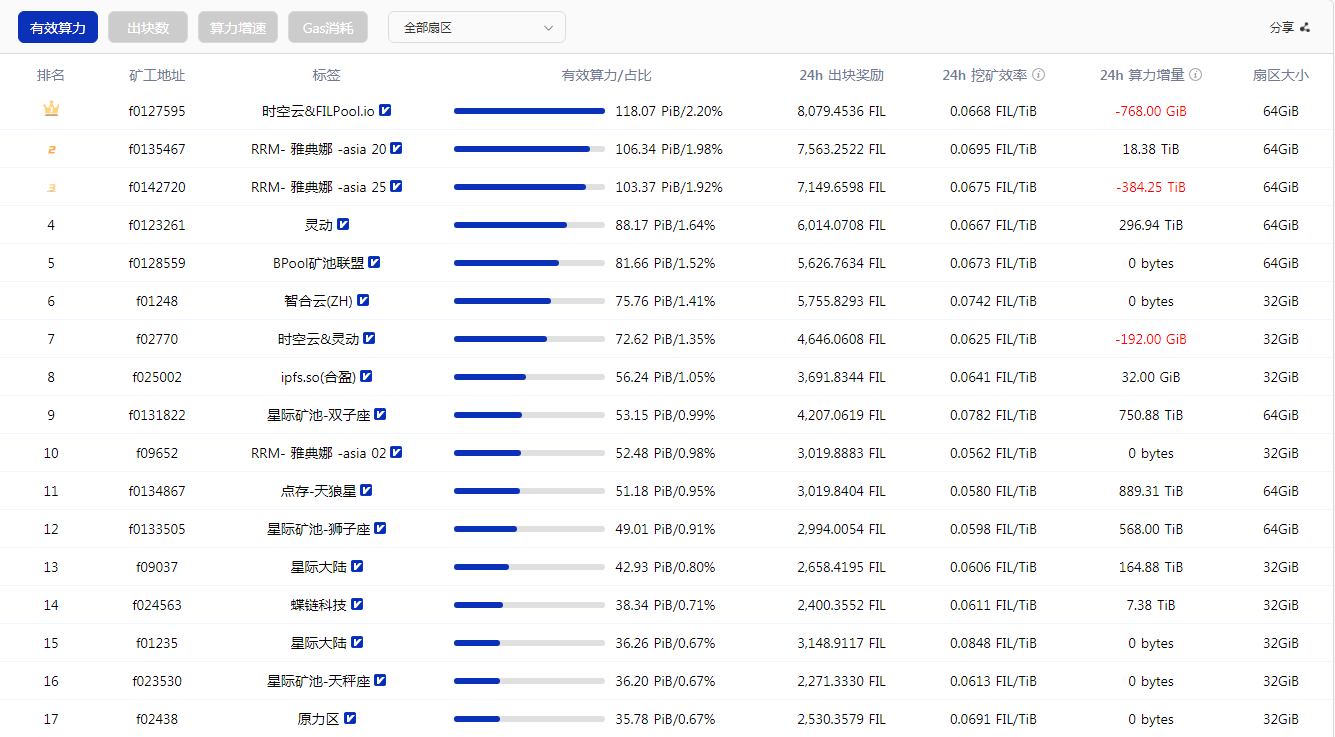Screen dimensions: 1335x737
Task: Switch to the 算力增速 tab
Action: click(238, 28)
